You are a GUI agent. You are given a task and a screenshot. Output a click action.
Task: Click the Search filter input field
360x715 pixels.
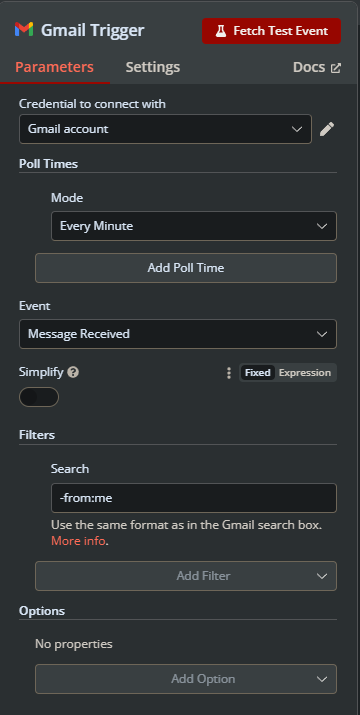click(x=194, y=498)
